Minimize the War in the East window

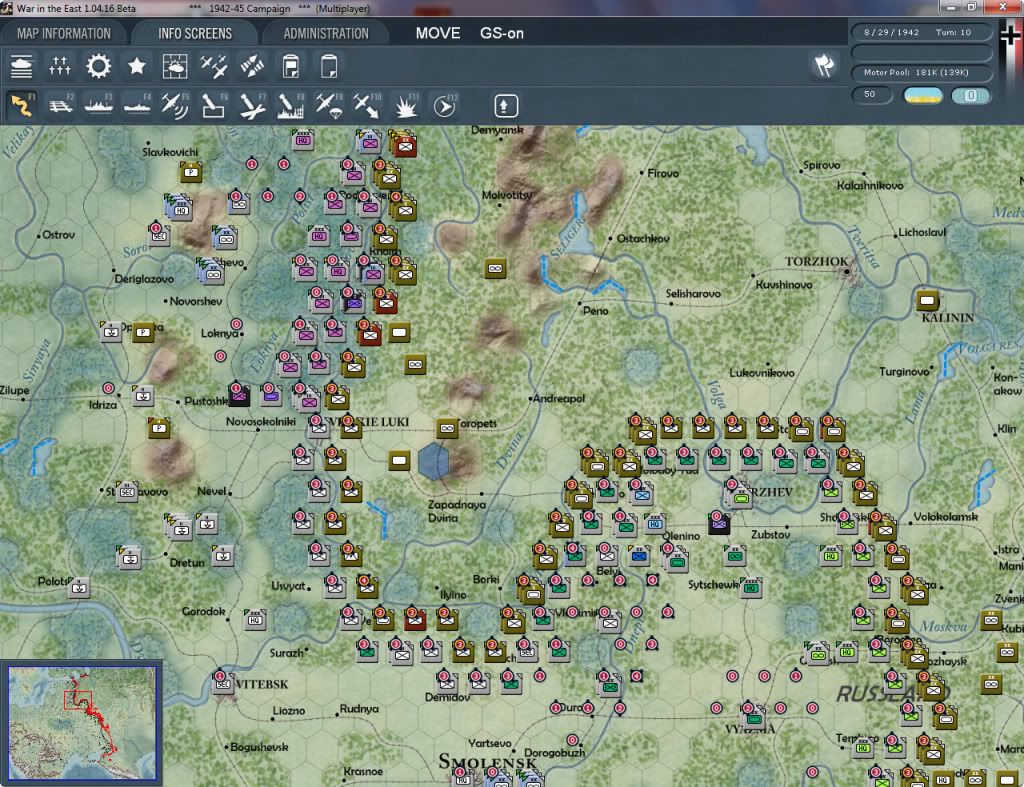click(950, 7)
